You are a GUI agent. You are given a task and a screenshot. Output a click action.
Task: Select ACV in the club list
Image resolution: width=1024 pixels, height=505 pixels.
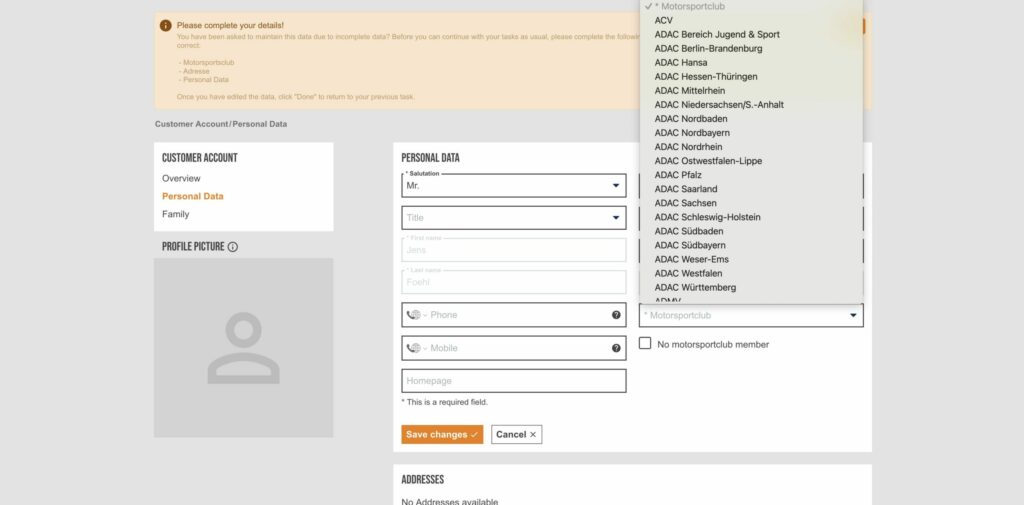[x=664, y=20]
